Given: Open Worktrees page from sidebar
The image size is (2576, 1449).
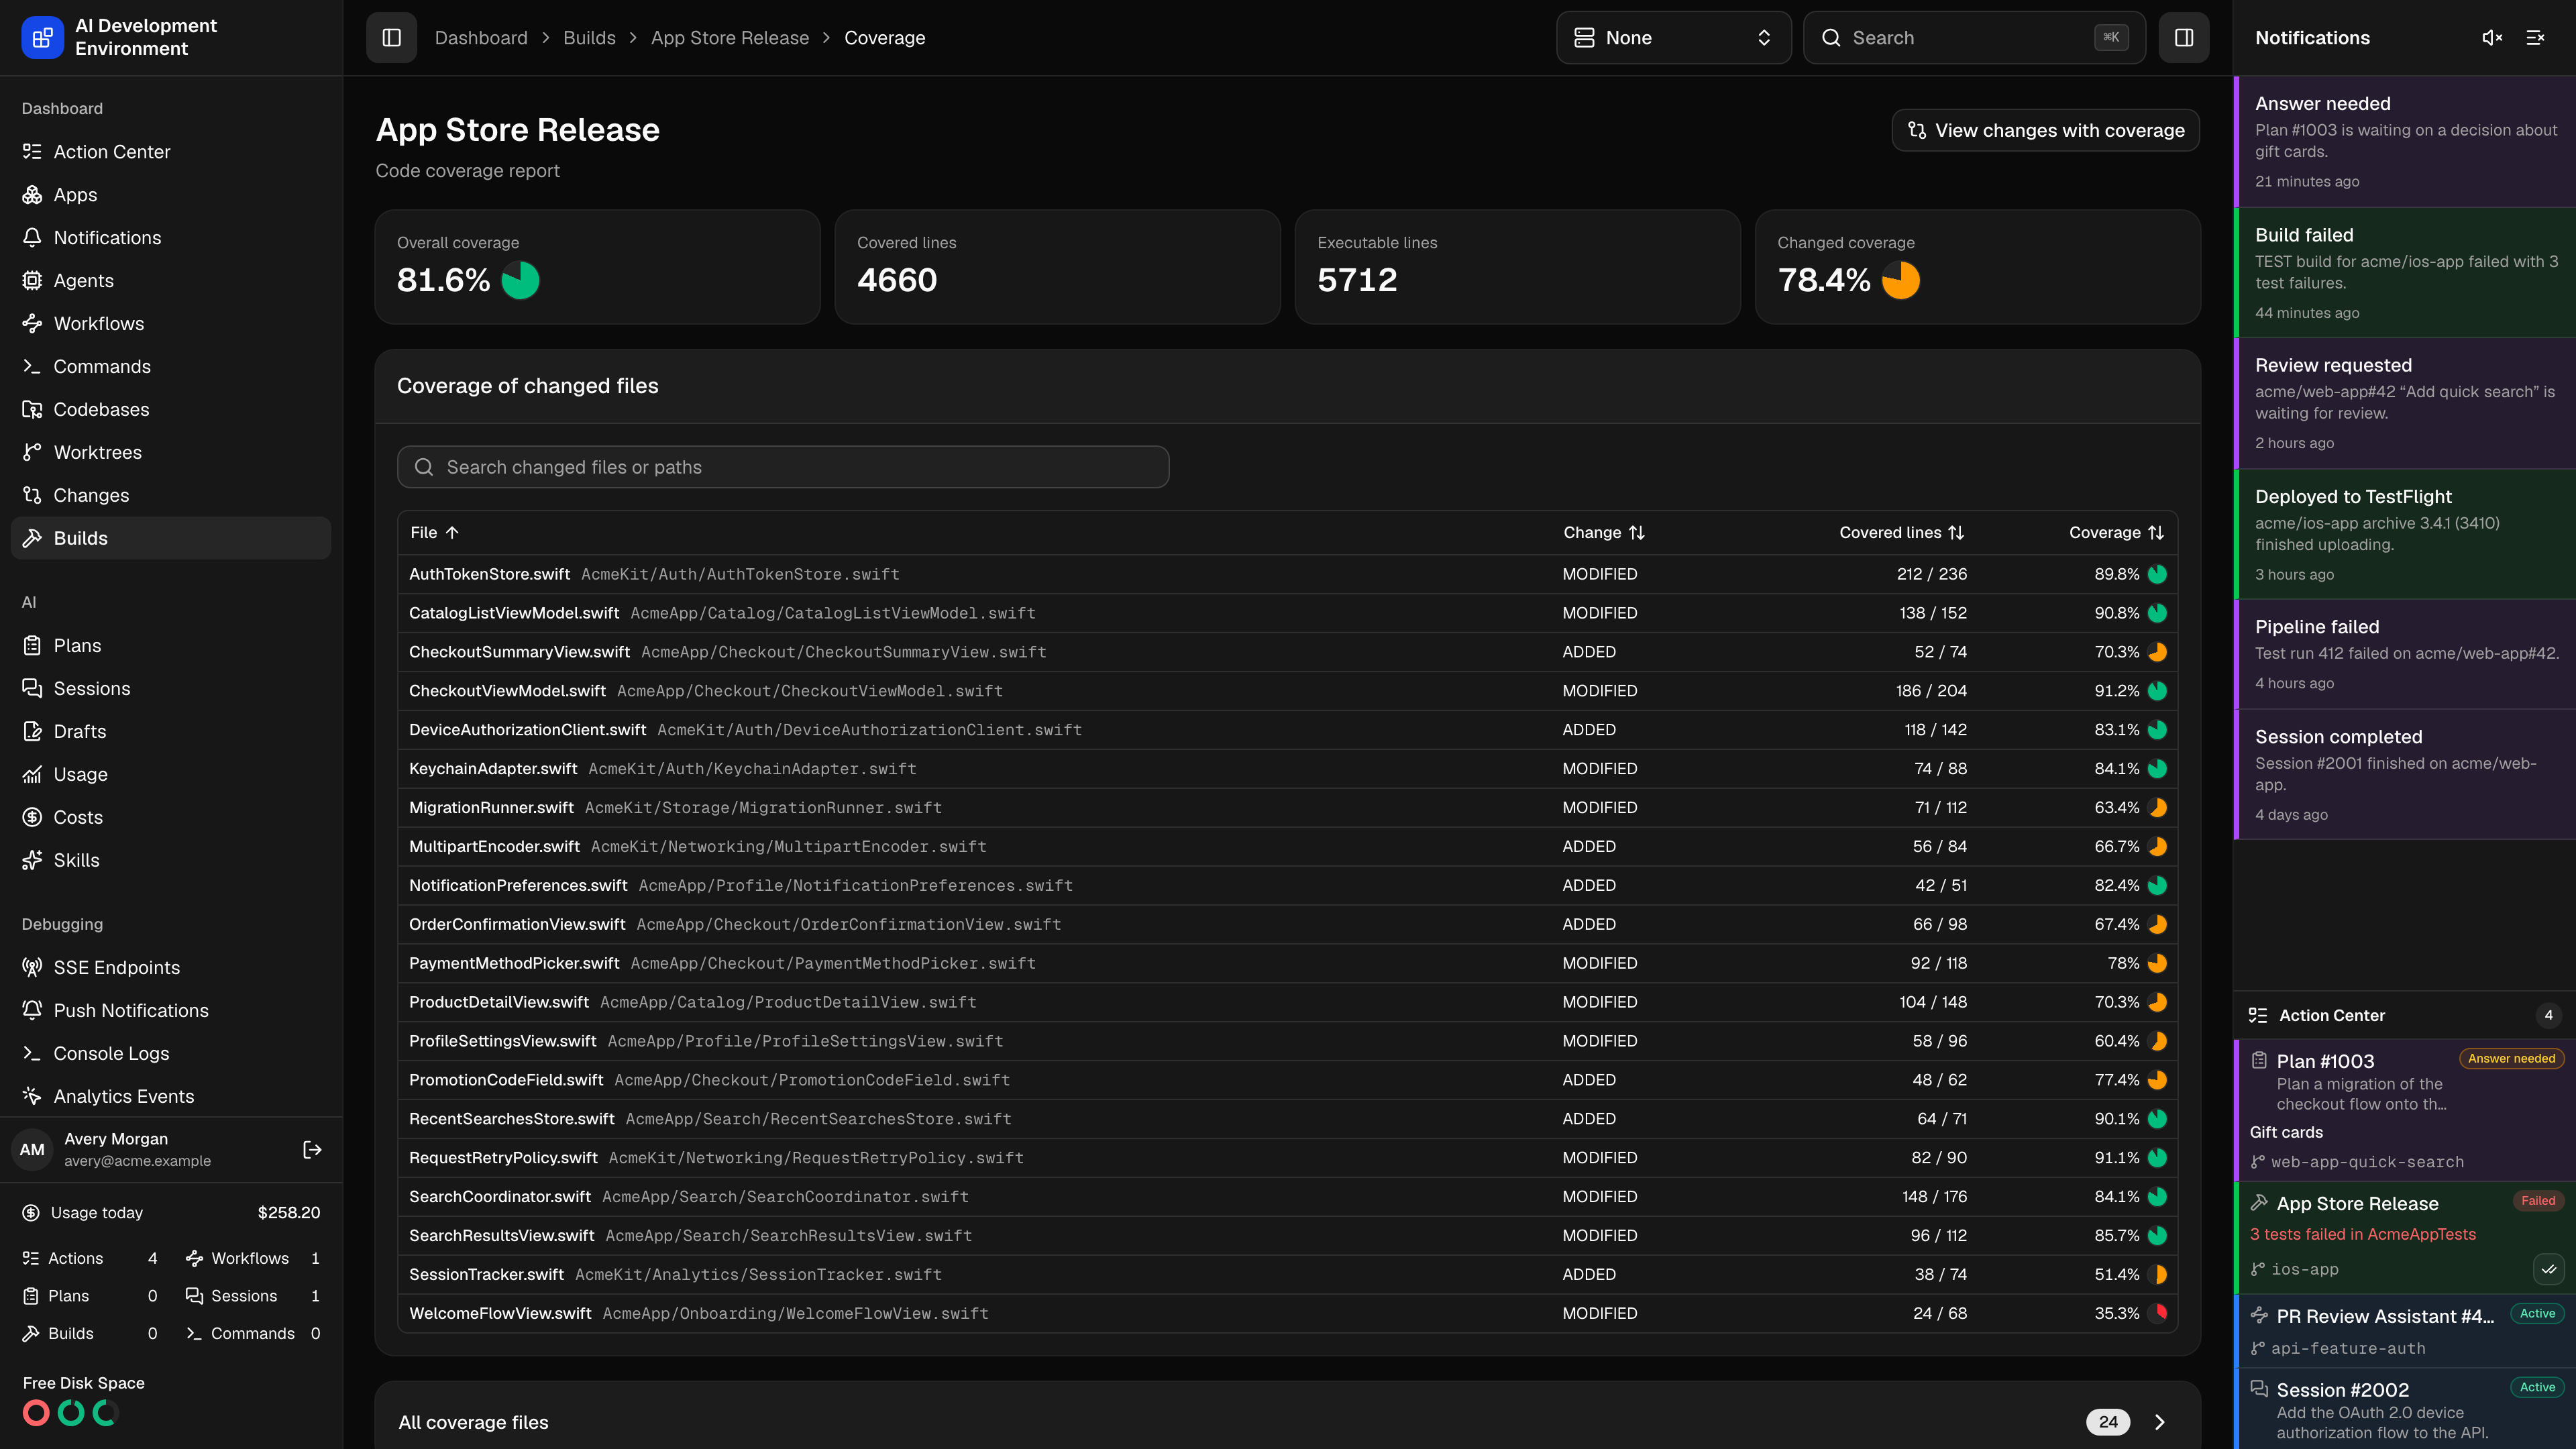Looking at the screenshot, I should (x=171, y=453).
